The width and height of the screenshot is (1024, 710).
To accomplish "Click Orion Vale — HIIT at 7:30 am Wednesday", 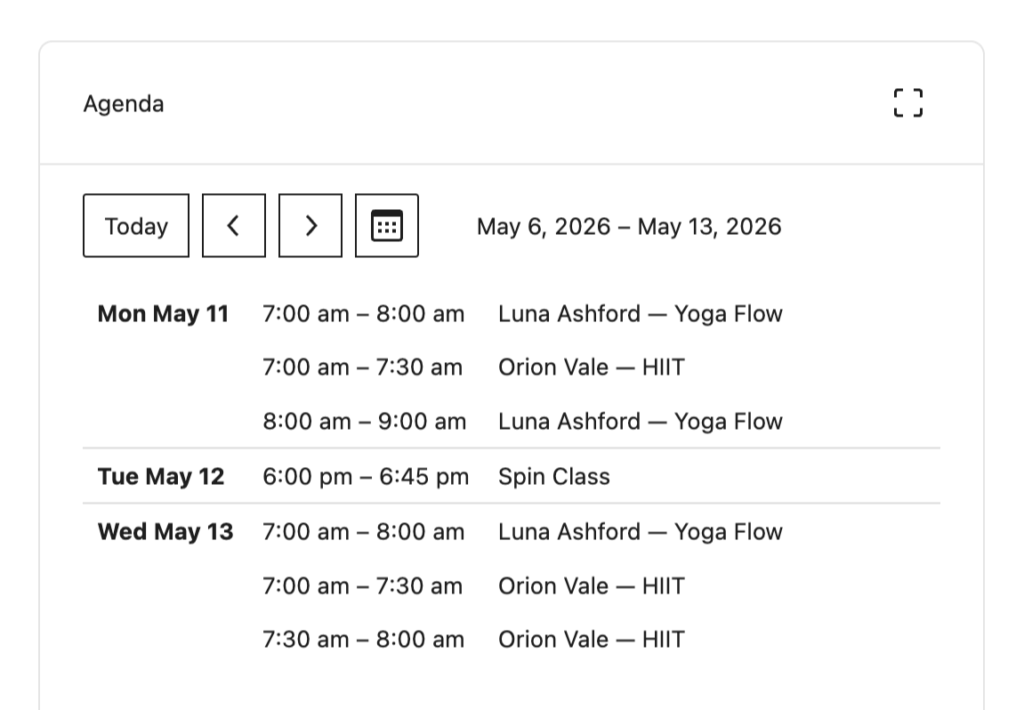I will [592, 639].
